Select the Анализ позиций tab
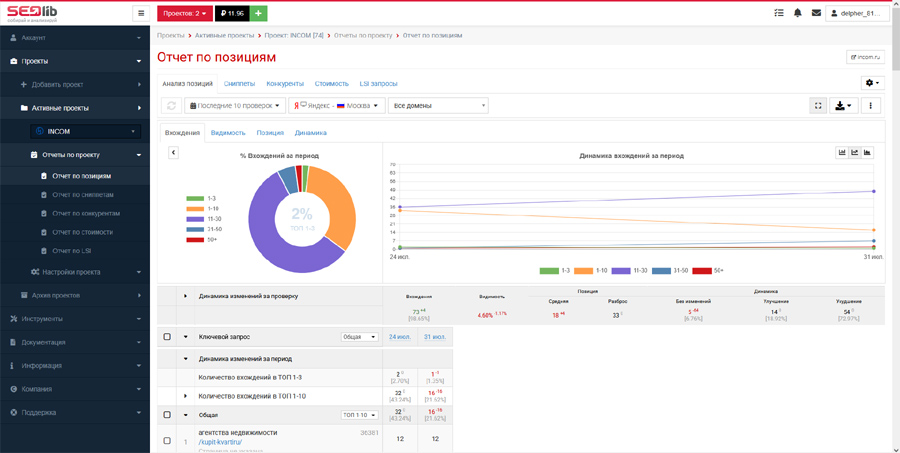This screenshot has height=453, width=900. 188,84
